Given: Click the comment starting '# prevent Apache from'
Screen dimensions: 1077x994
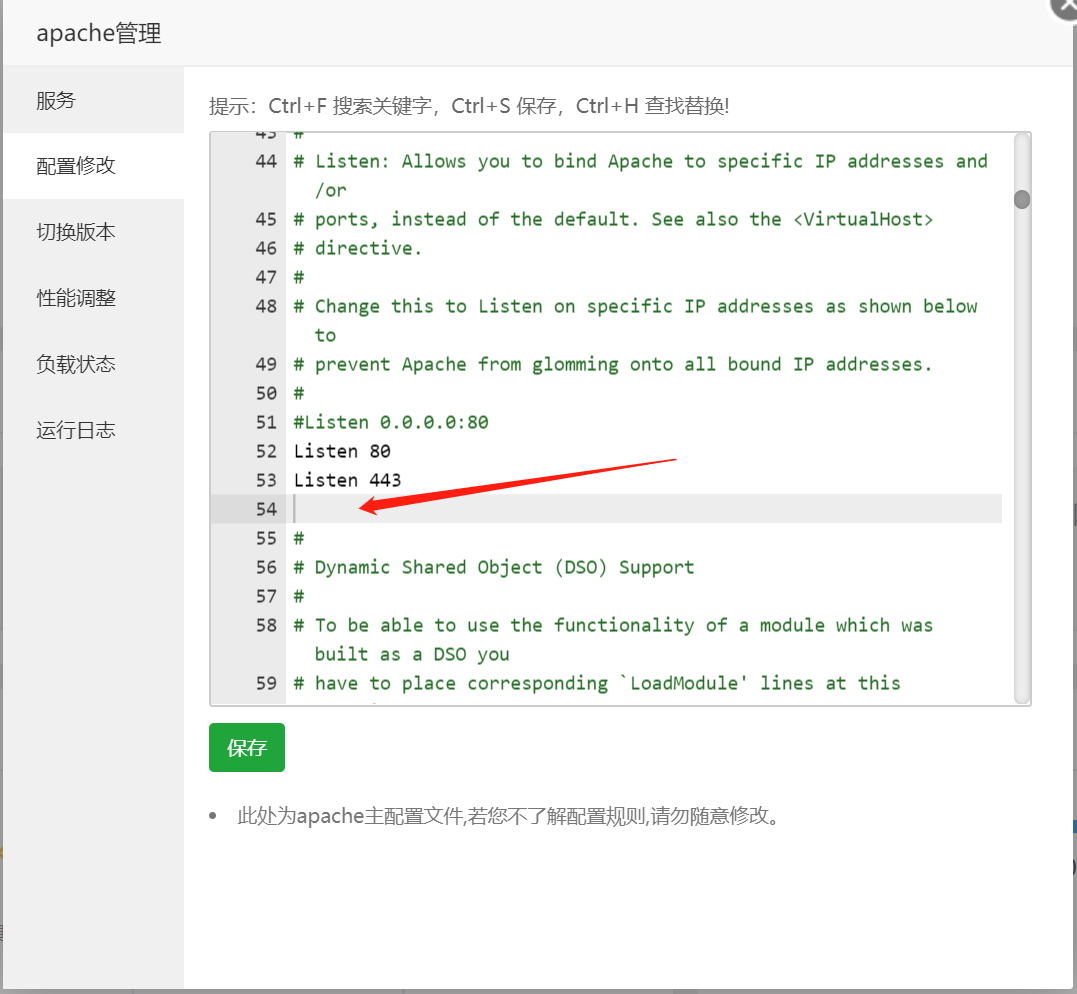Looking at the screenshot, I should (613, 364).
